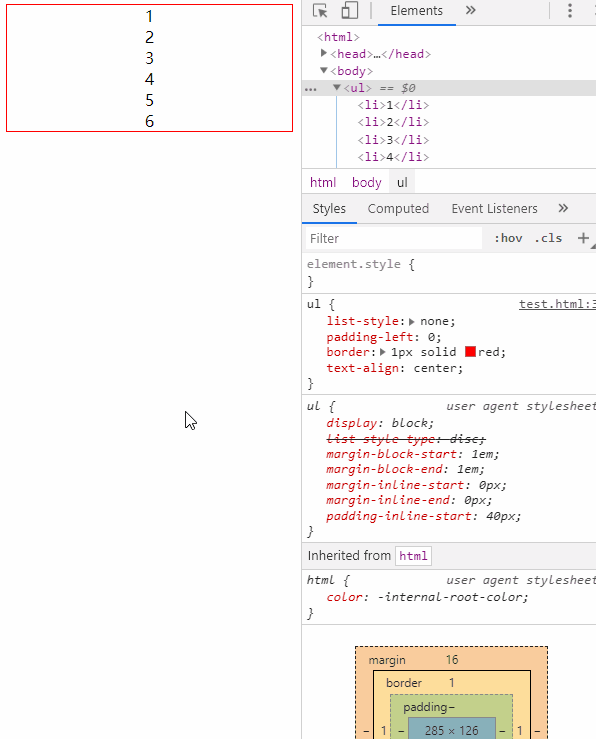Add new style rule plus icon
596x739 pixels.
tap(583, 238)
